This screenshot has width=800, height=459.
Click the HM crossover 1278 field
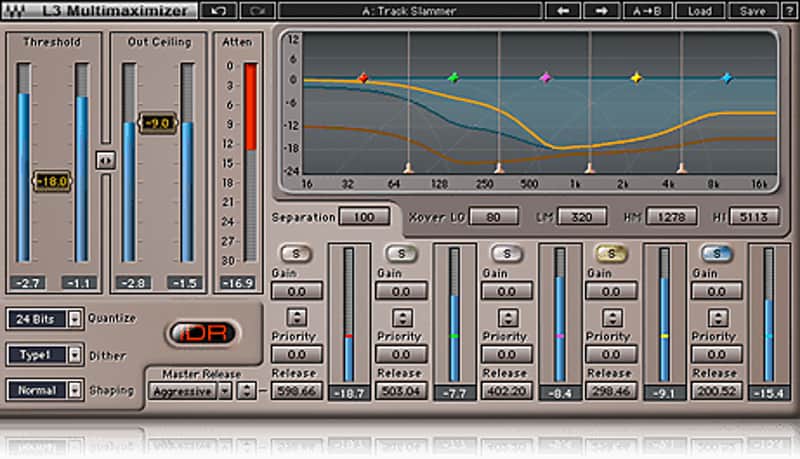click(x=671, y=217)
